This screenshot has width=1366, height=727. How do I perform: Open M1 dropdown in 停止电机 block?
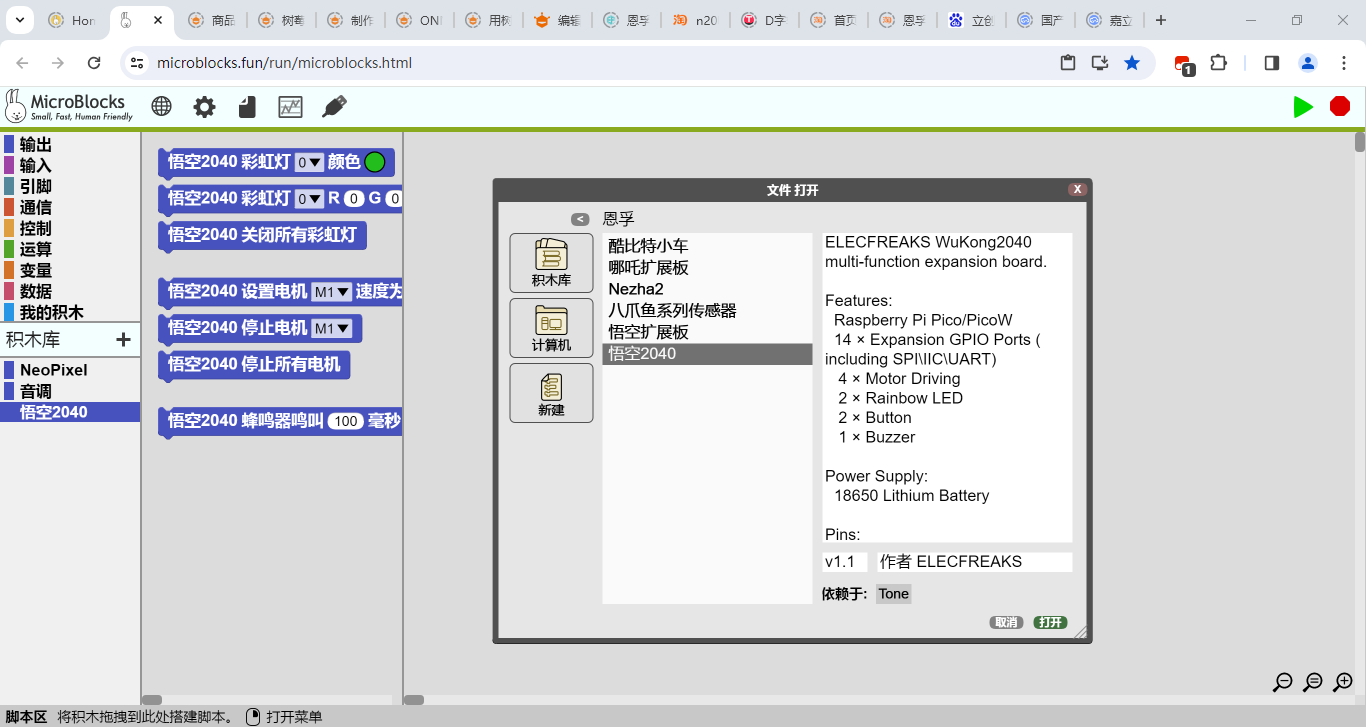(x=332, y=328)
